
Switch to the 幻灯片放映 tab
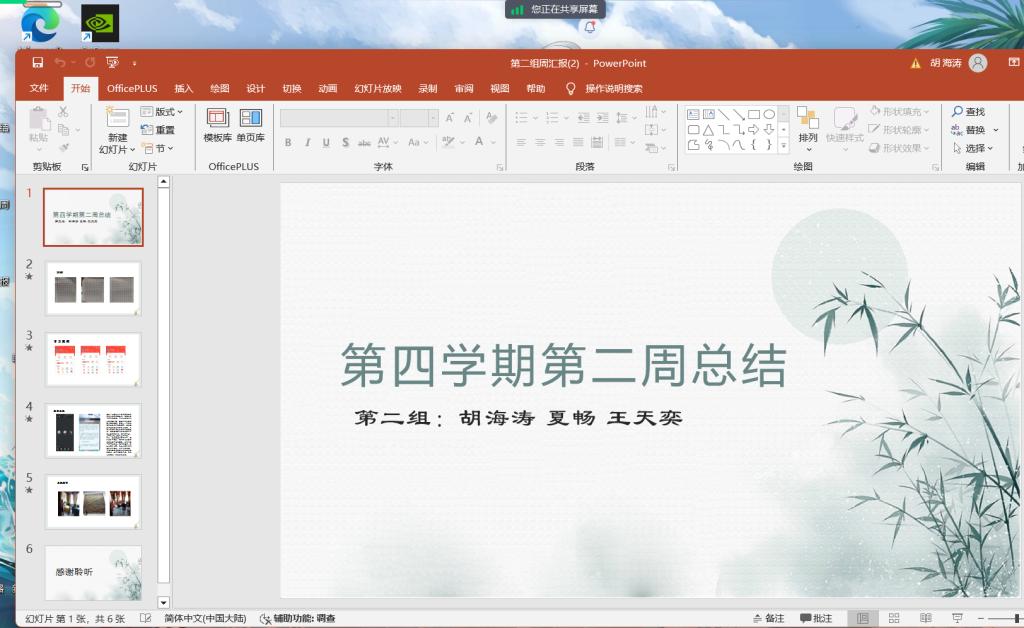(x=378, y=88)
